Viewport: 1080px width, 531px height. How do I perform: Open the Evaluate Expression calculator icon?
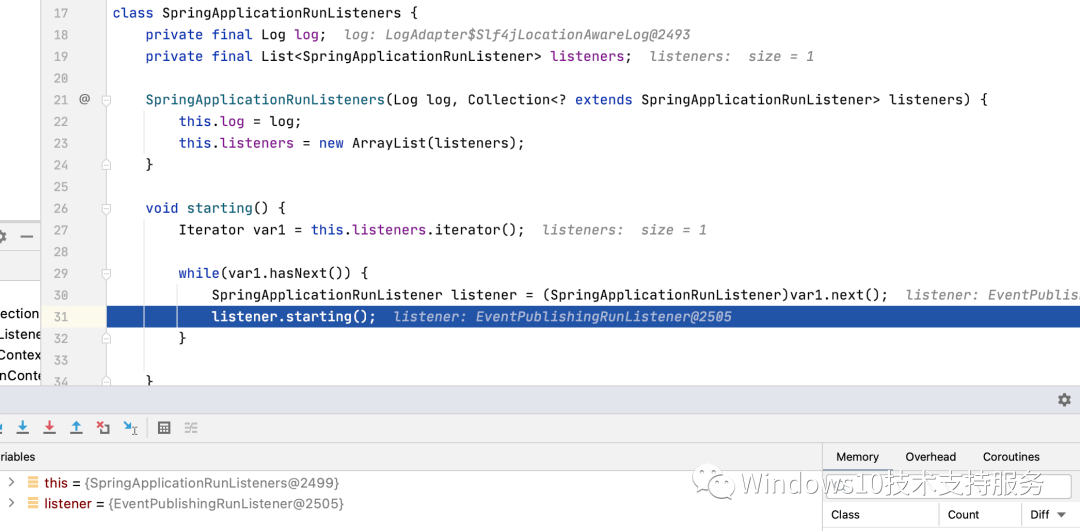click(164, 428)
